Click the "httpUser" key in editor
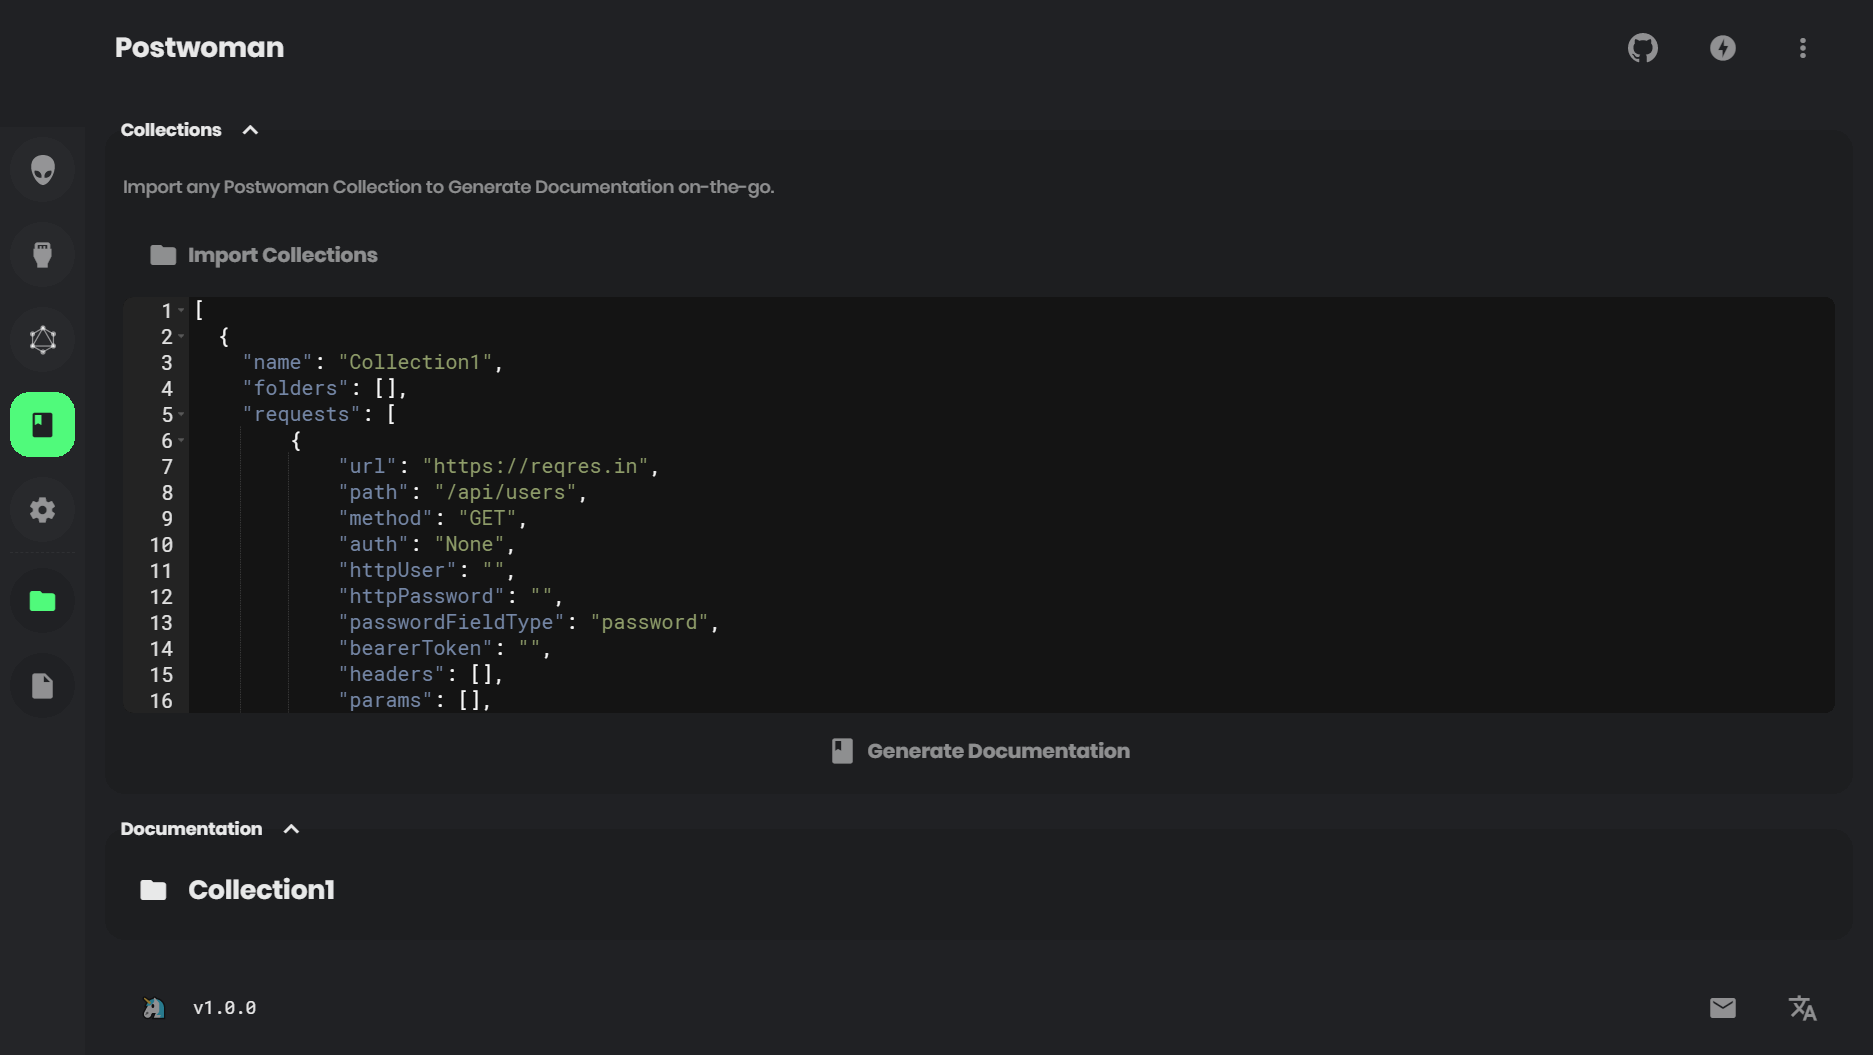Screen dimensions: 1873x1055 [x=397, y=570]
